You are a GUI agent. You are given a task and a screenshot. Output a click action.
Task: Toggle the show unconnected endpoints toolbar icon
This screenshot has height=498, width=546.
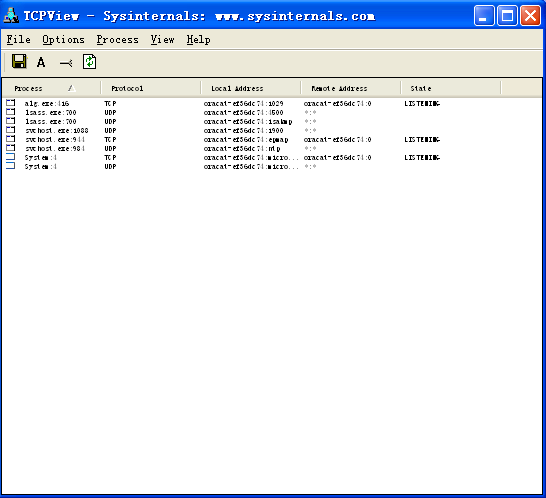click(66, 63)
